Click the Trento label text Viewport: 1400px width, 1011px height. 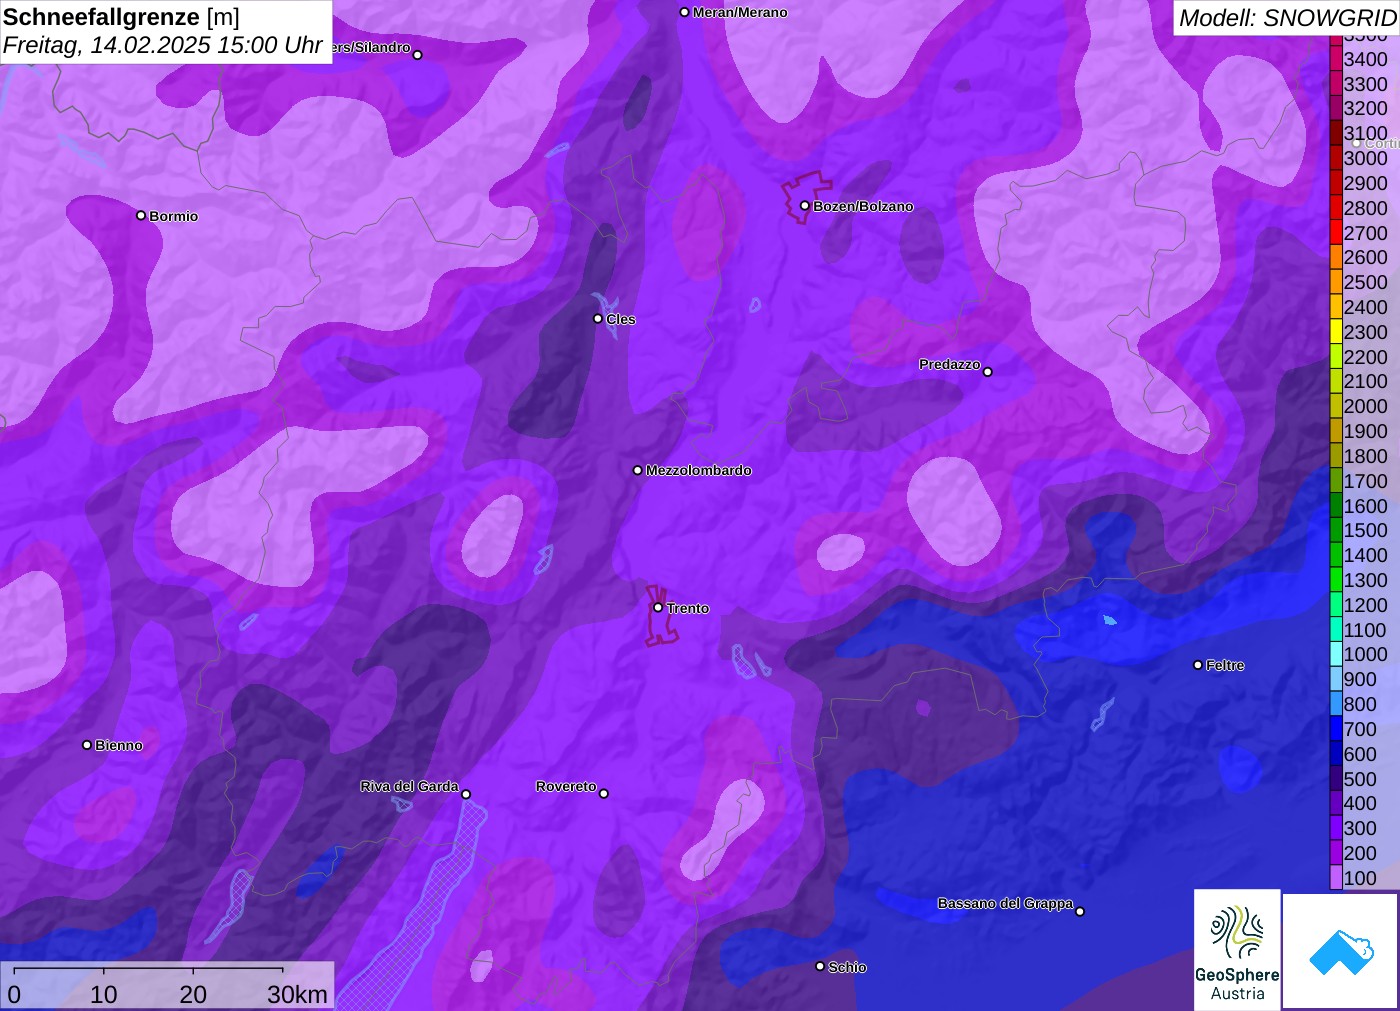[x=688, y=608]
